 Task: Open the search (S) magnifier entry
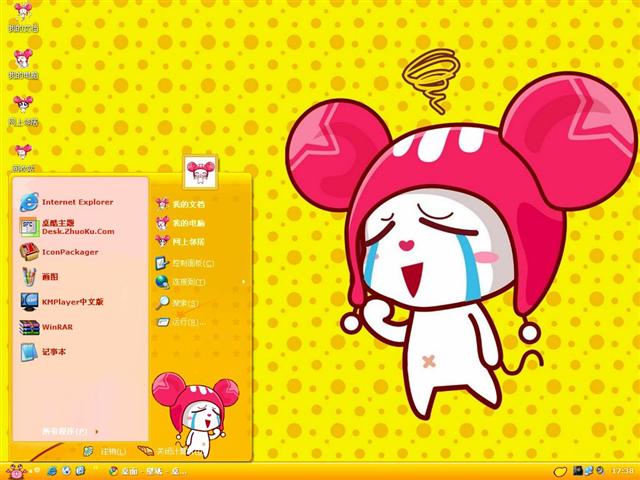(177, 303)
